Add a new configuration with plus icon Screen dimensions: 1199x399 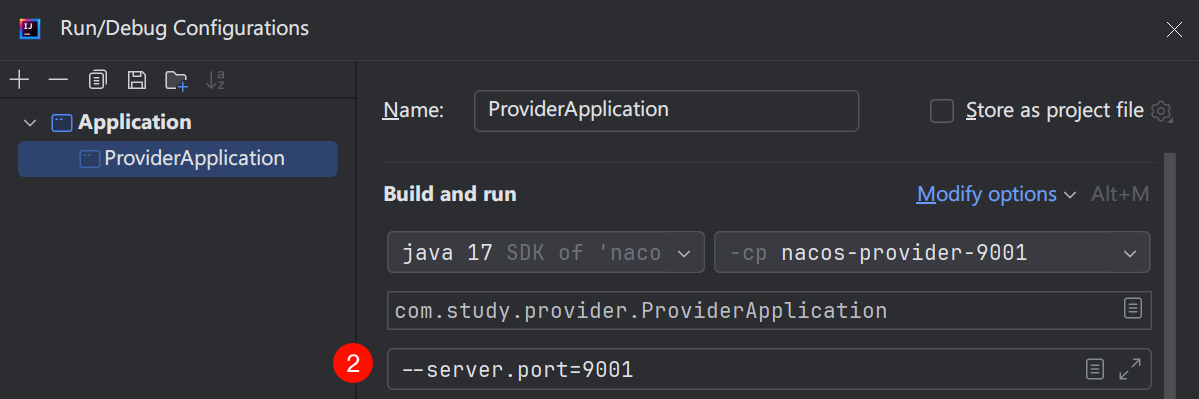[x=19, y=79]
